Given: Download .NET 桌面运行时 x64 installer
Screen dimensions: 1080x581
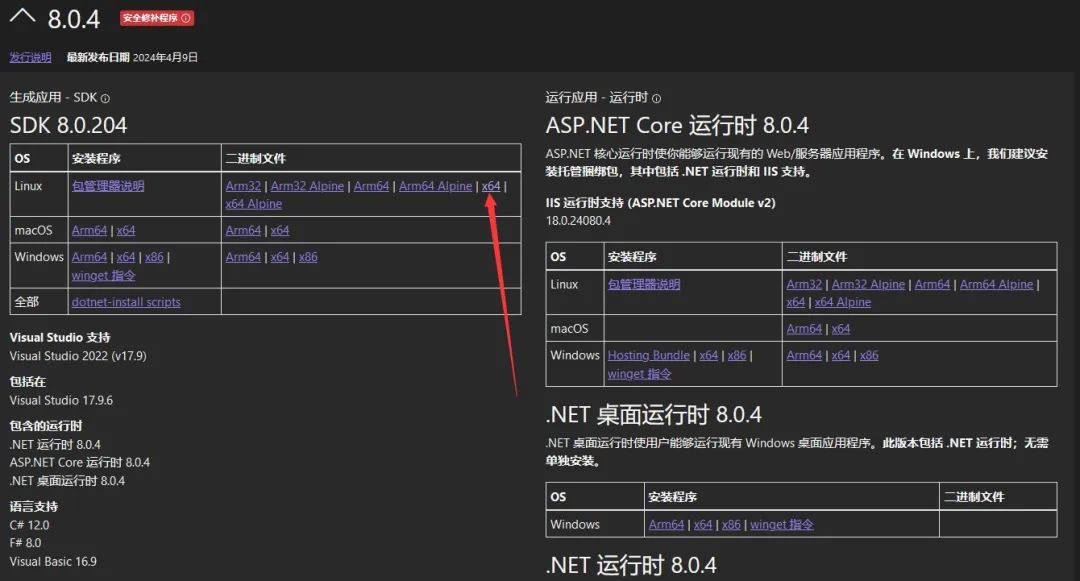Looking at the screenshot, I should (x=703, y=525).
